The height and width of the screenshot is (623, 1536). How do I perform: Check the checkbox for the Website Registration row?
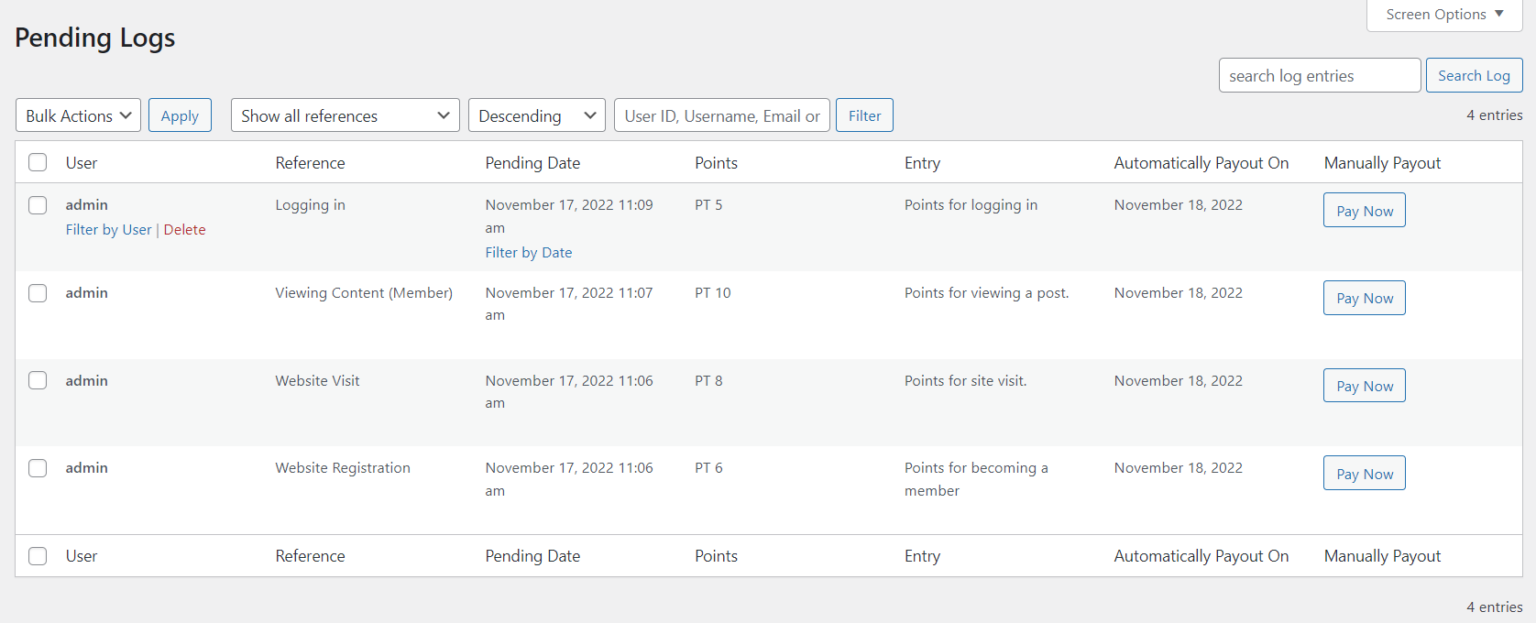37,467
